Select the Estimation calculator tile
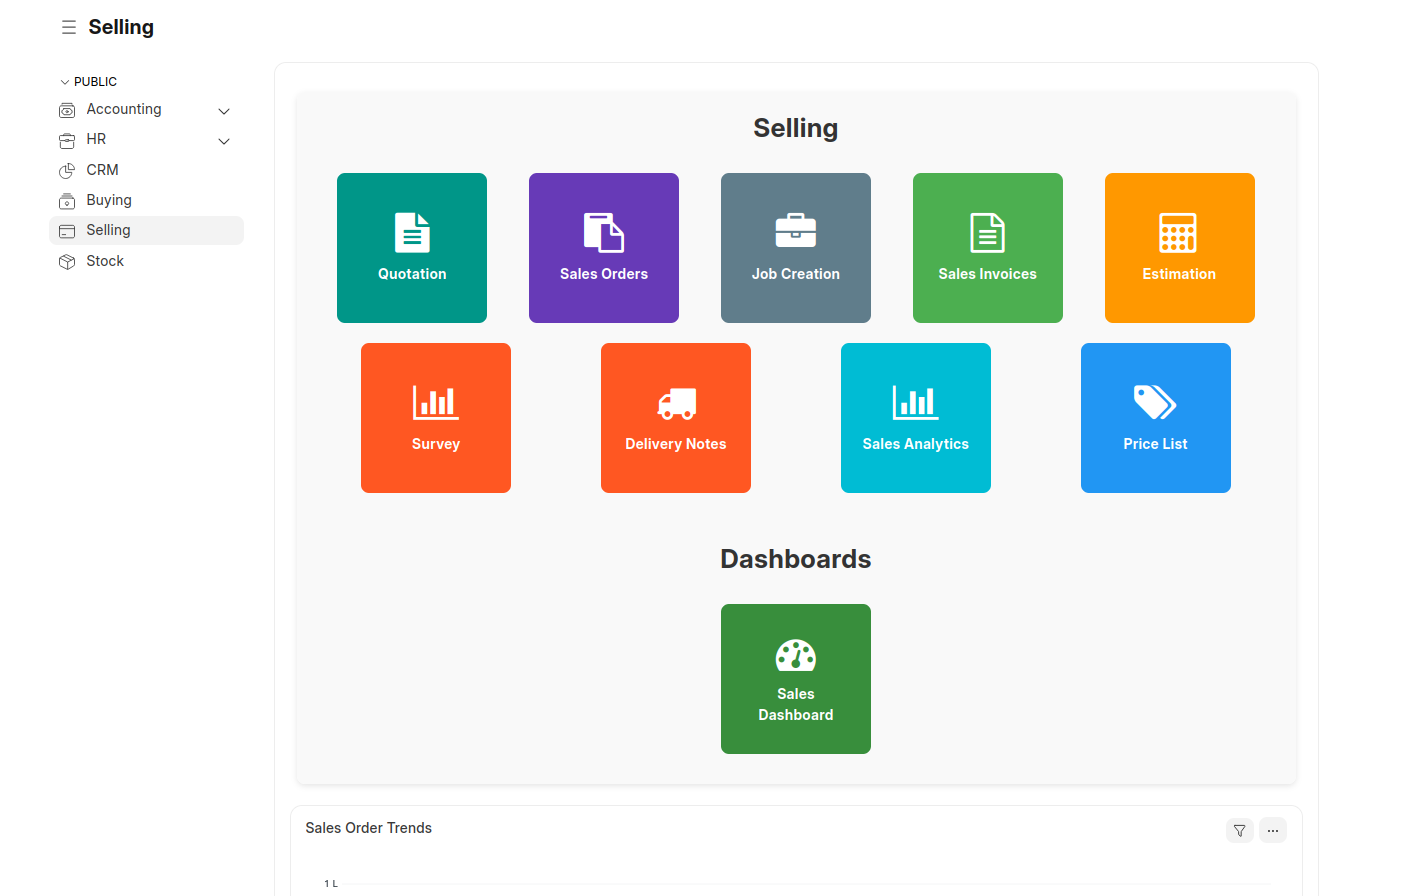Image resolution: width=1422 pixels, height=896 pixels. tap(1180, 248)
